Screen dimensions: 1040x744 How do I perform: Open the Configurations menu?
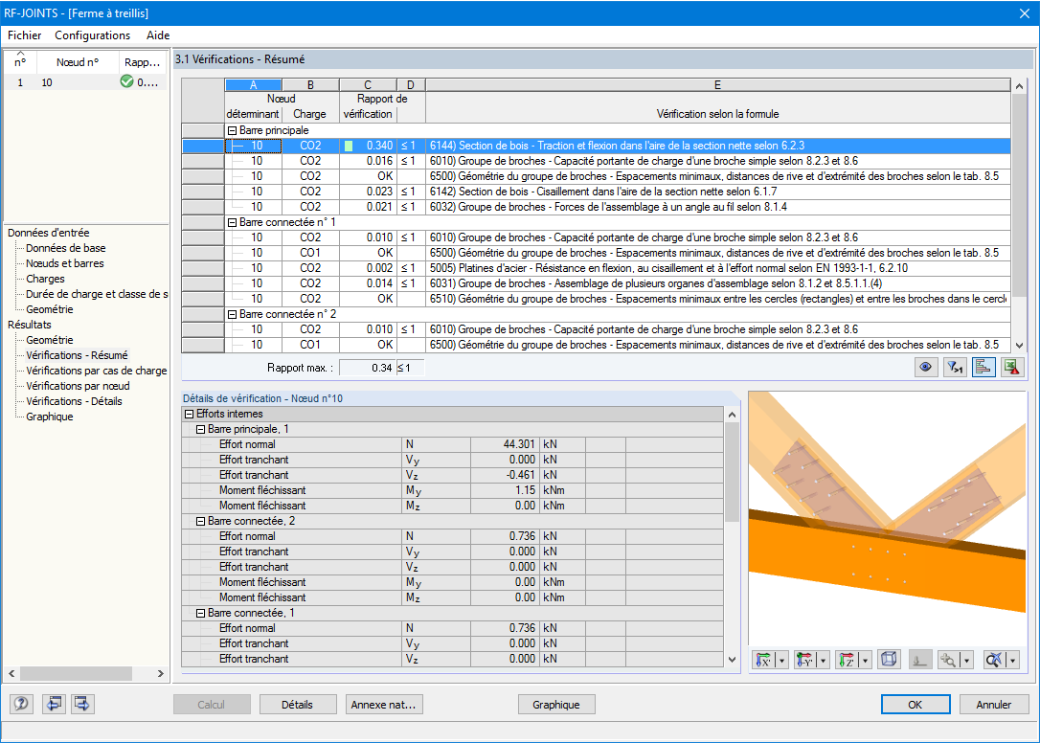pos(92,35)
